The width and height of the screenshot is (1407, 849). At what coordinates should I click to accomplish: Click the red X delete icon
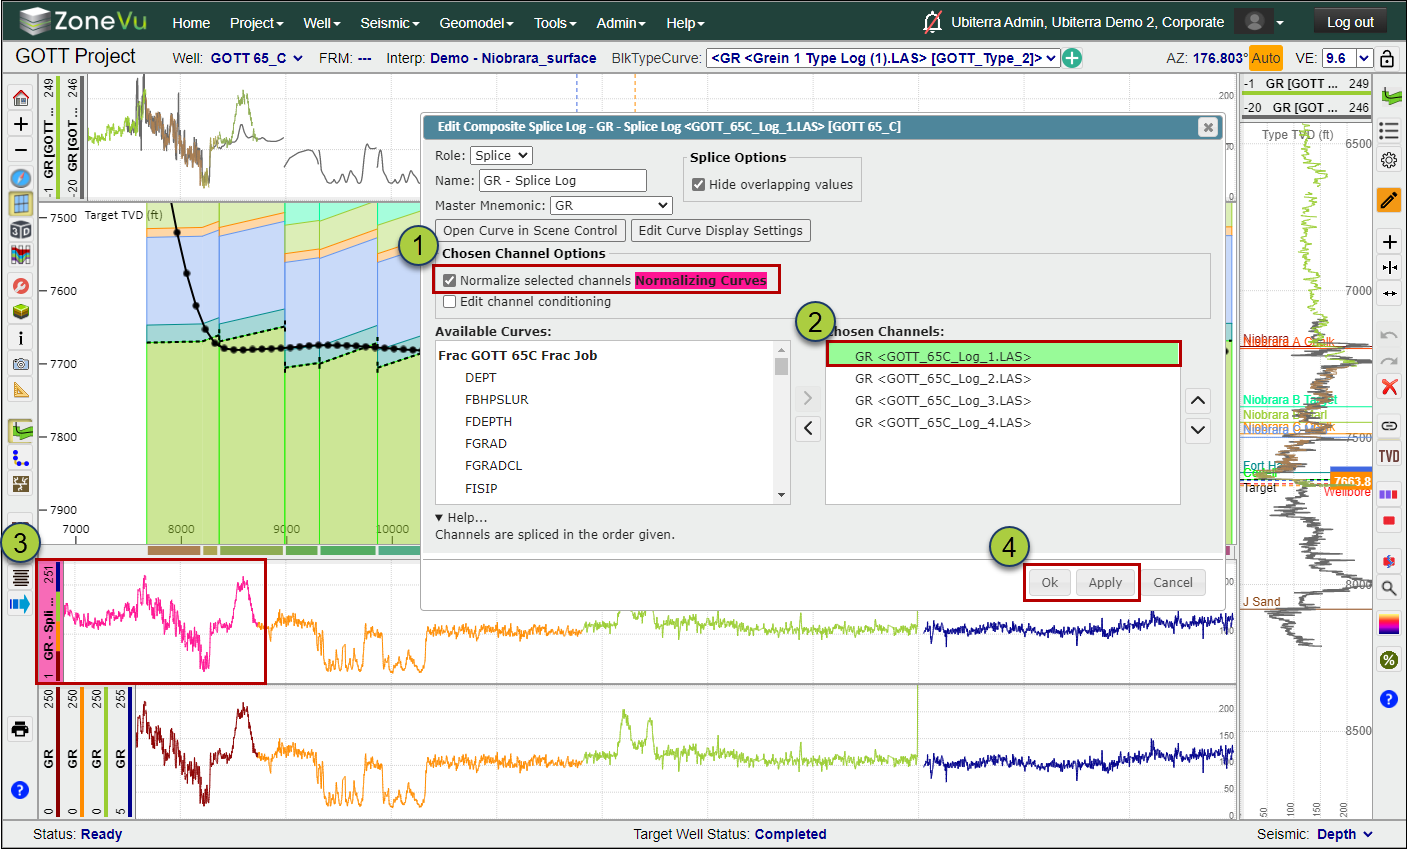coord(1389,387)
